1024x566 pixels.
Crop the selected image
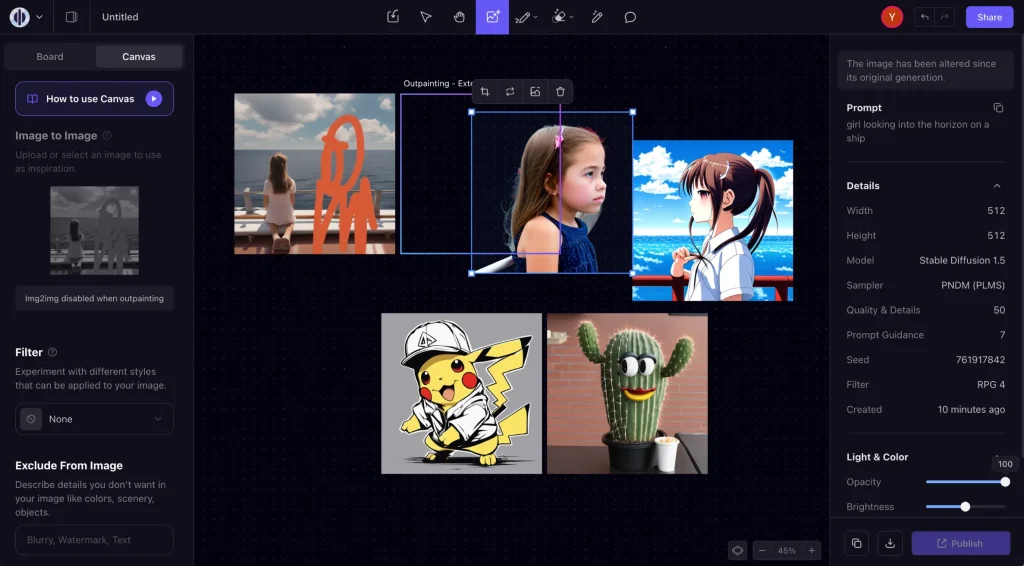pos(485,92)
